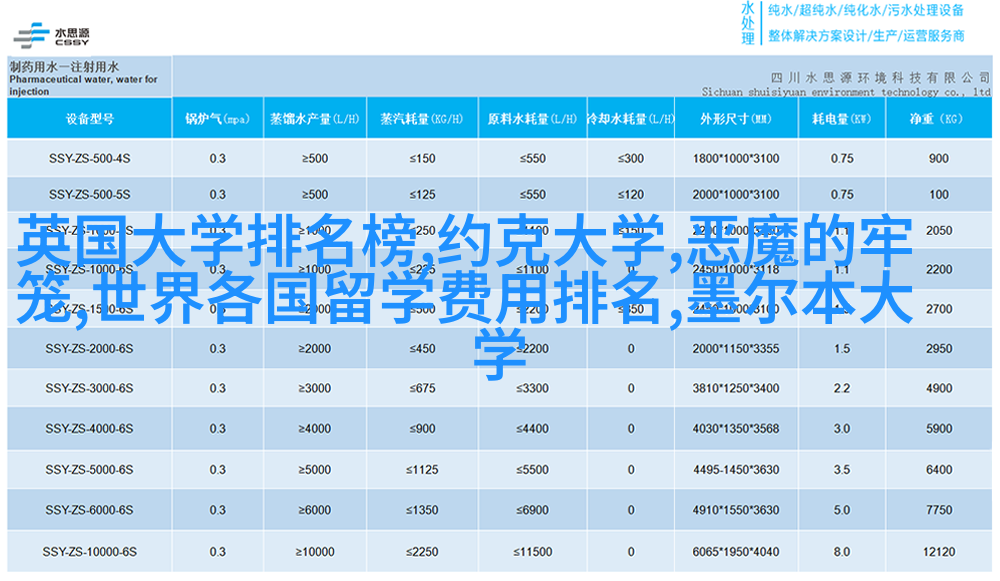Click the 水思源 CSSY logo

coord(52,36)
